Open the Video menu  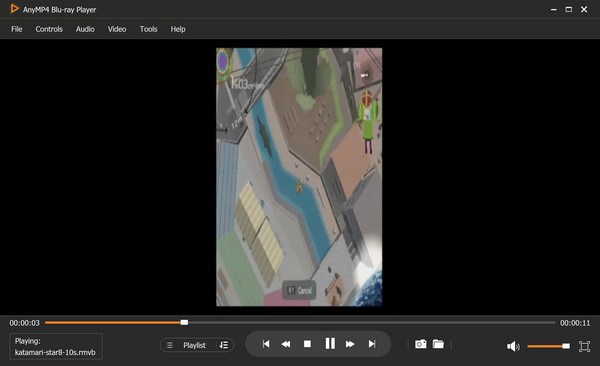[x=117, y=29]
